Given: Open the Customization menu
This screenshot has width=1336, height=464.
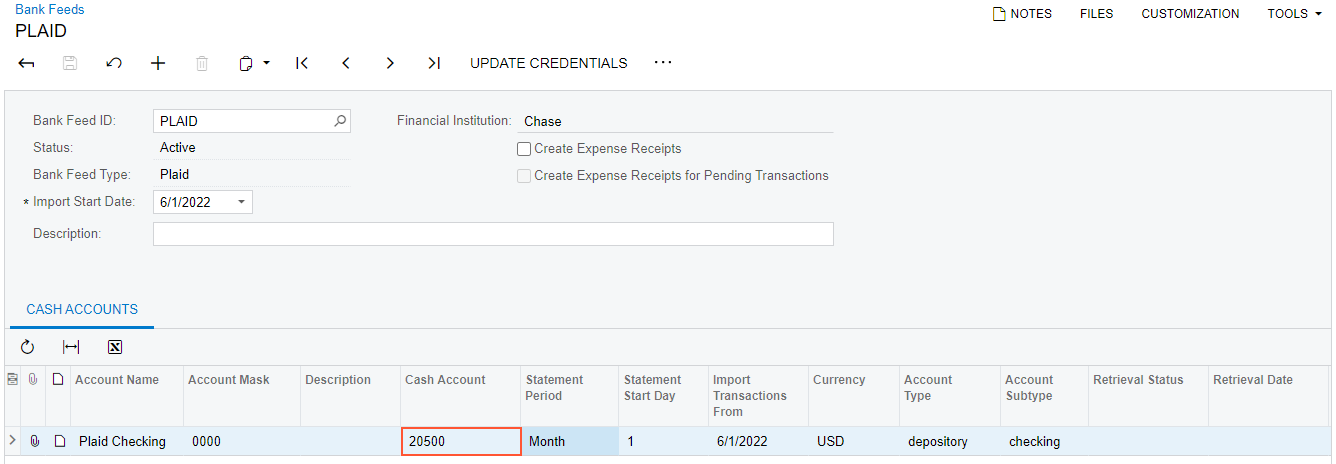Looking at the screenshot, I should (1190, 14).
